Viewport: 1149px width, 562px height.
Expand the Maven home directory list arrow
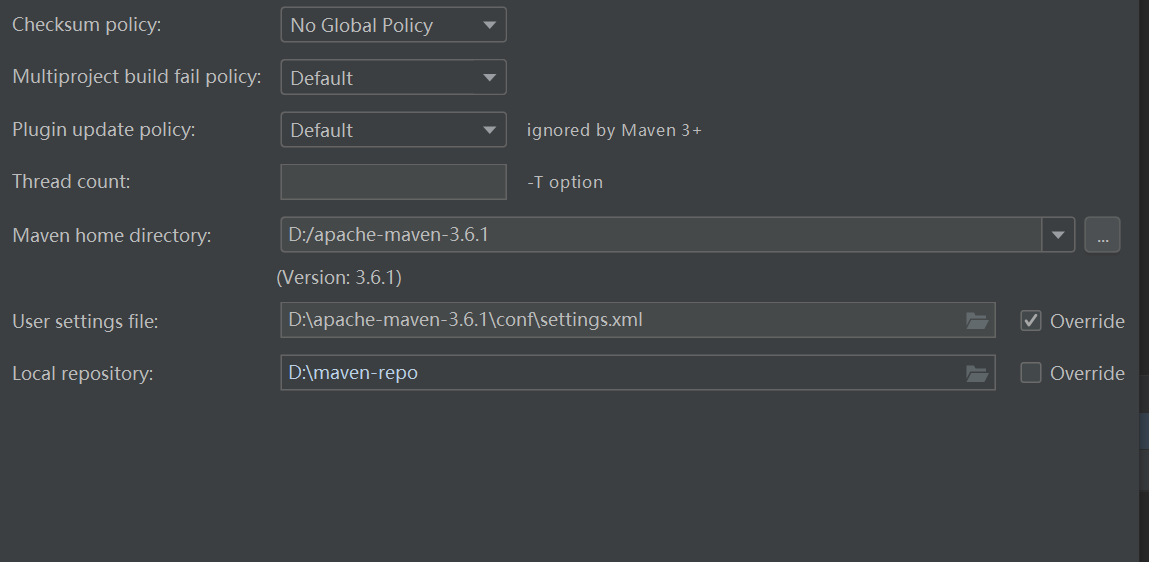1058,236
